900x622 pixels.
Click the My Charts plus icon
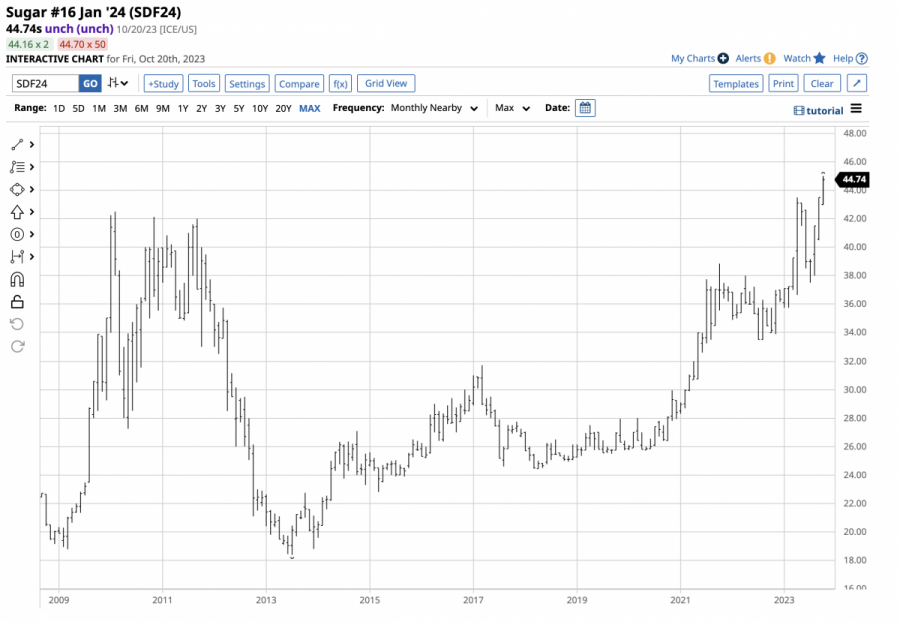[723, 59]
